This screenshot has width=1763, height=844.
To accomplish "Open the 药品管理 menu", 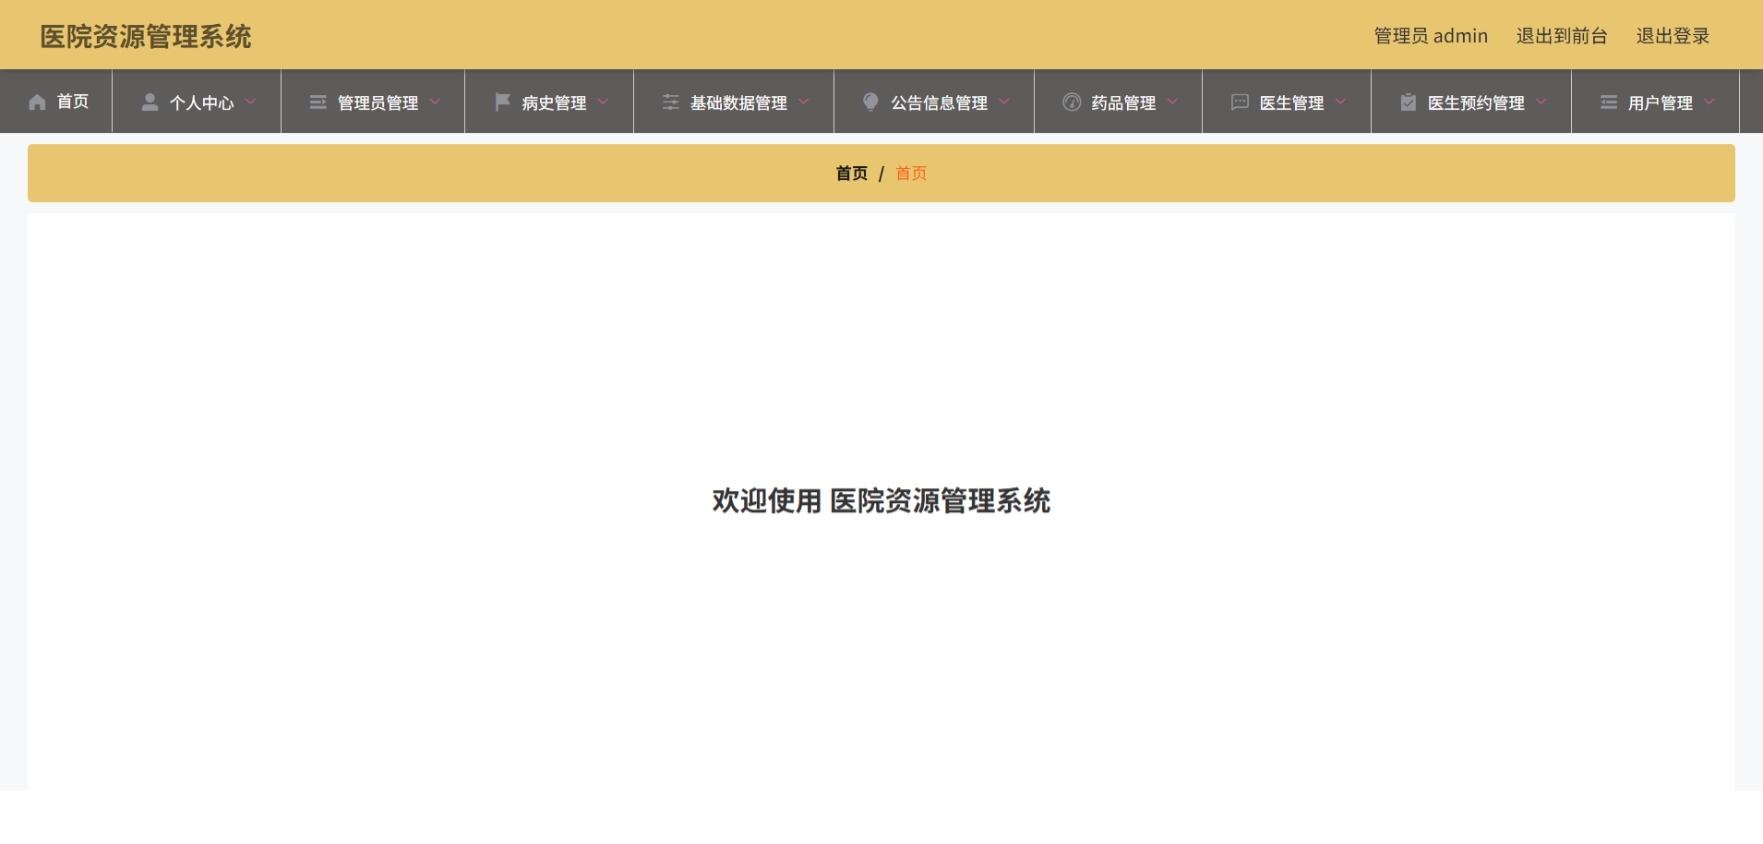I will point(1119,102).
